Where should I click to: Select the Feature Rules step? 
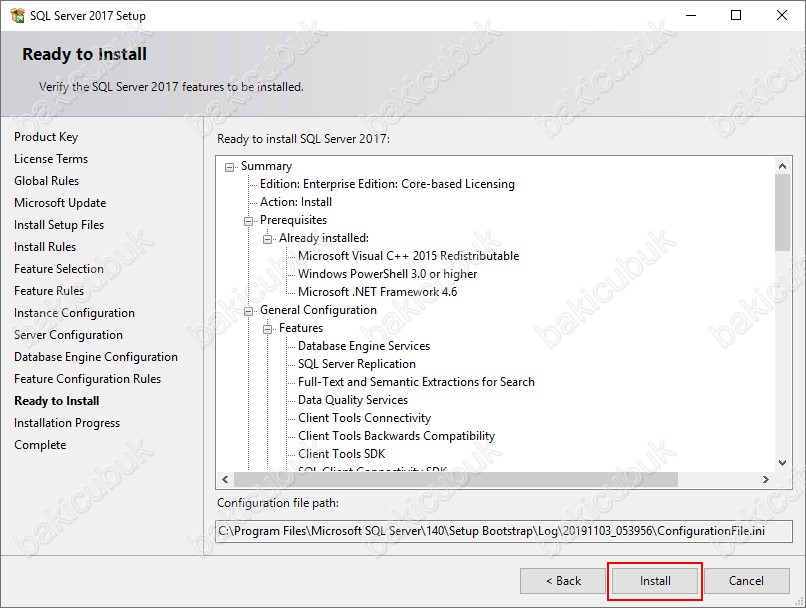[x=49, y=291]
